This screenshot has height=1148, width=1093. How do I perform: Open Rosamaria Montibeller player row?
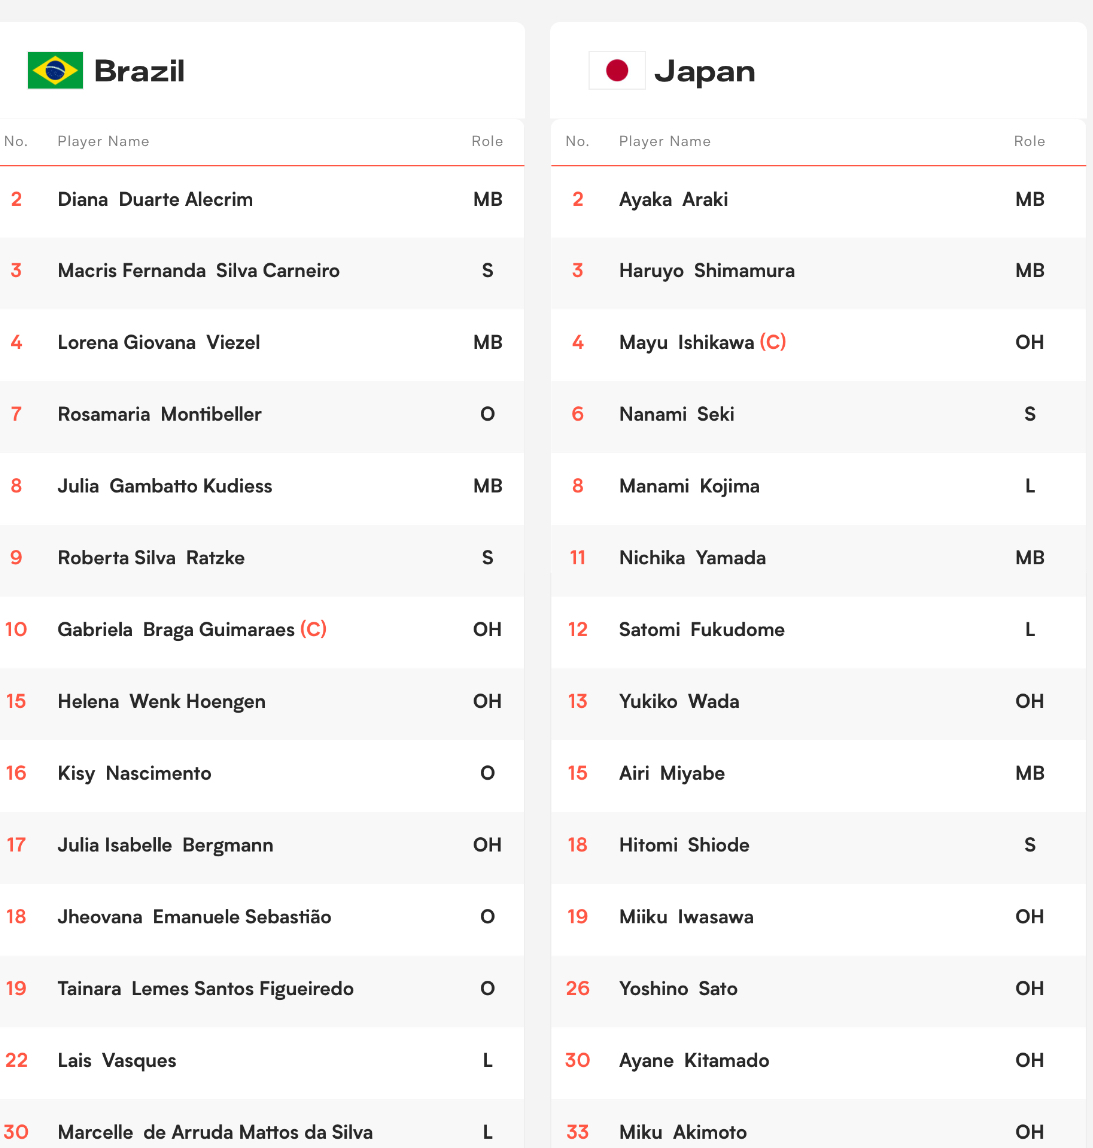[262, 414]
